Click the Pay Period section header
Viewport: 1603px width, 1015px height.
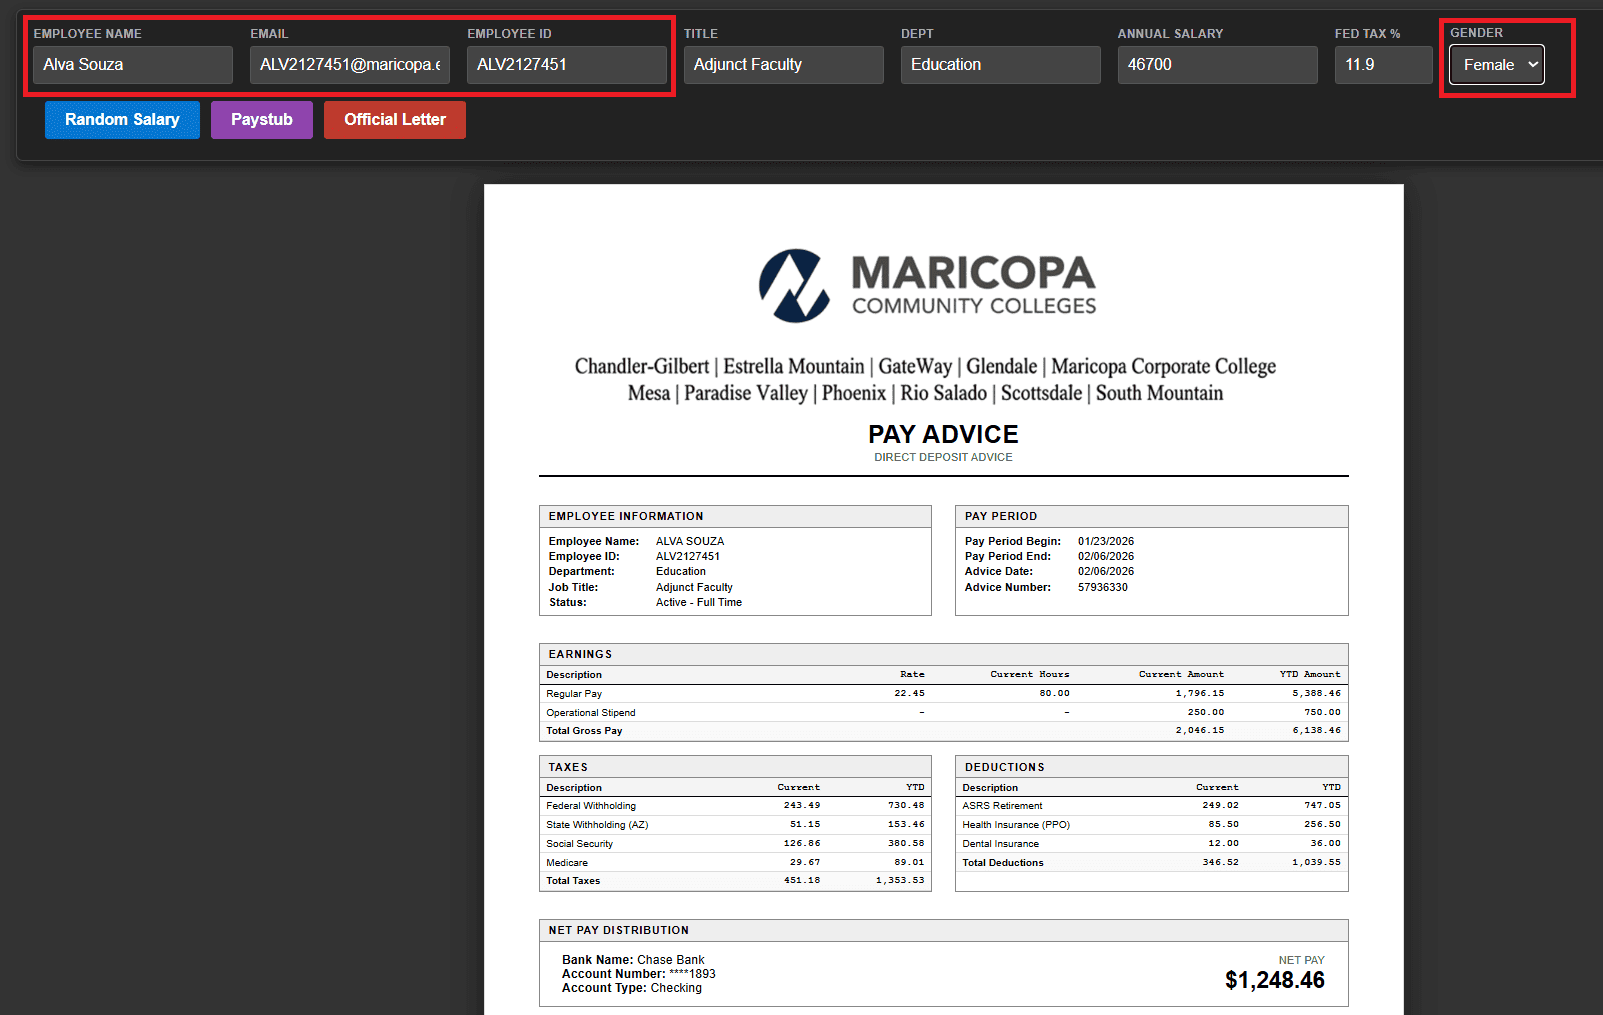pos(1001,516)
